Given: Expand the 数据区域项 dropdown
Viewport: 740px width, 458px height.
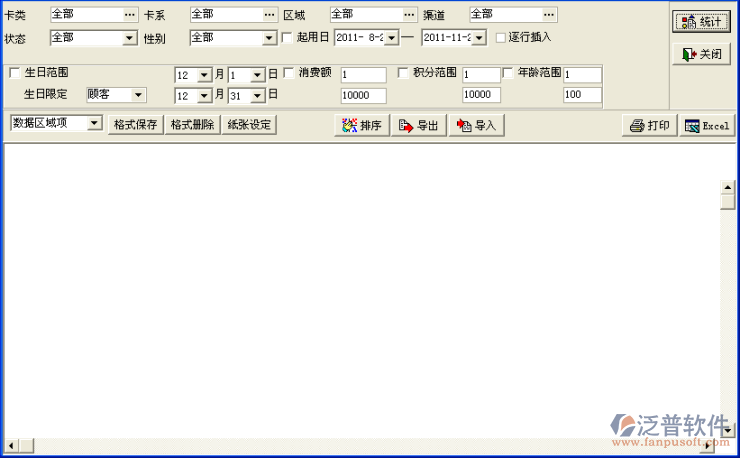Looking at the screenshot, I should 94,123.
